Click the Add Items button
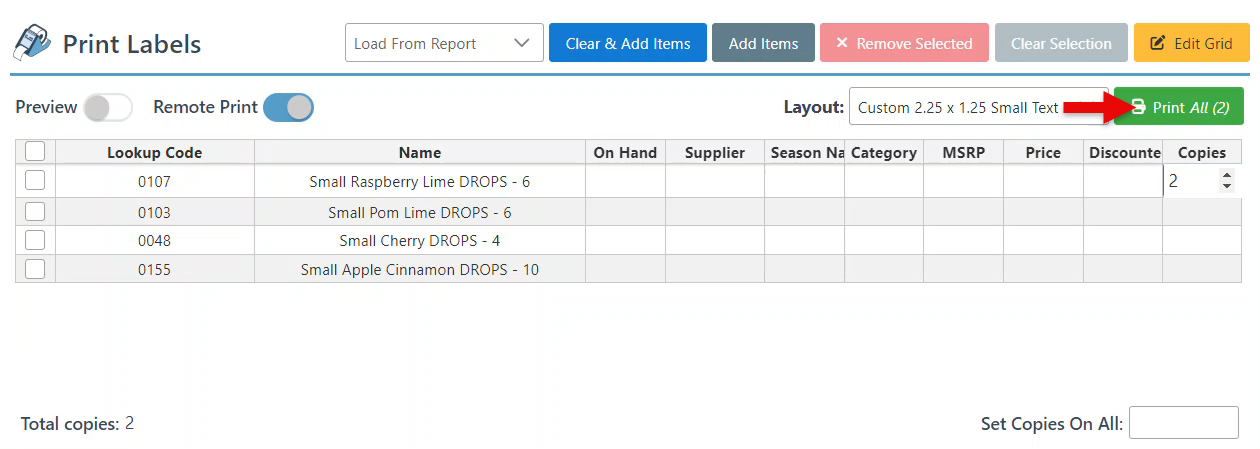Viewport: 1260px width, 449px height. [x=763, y=43]
